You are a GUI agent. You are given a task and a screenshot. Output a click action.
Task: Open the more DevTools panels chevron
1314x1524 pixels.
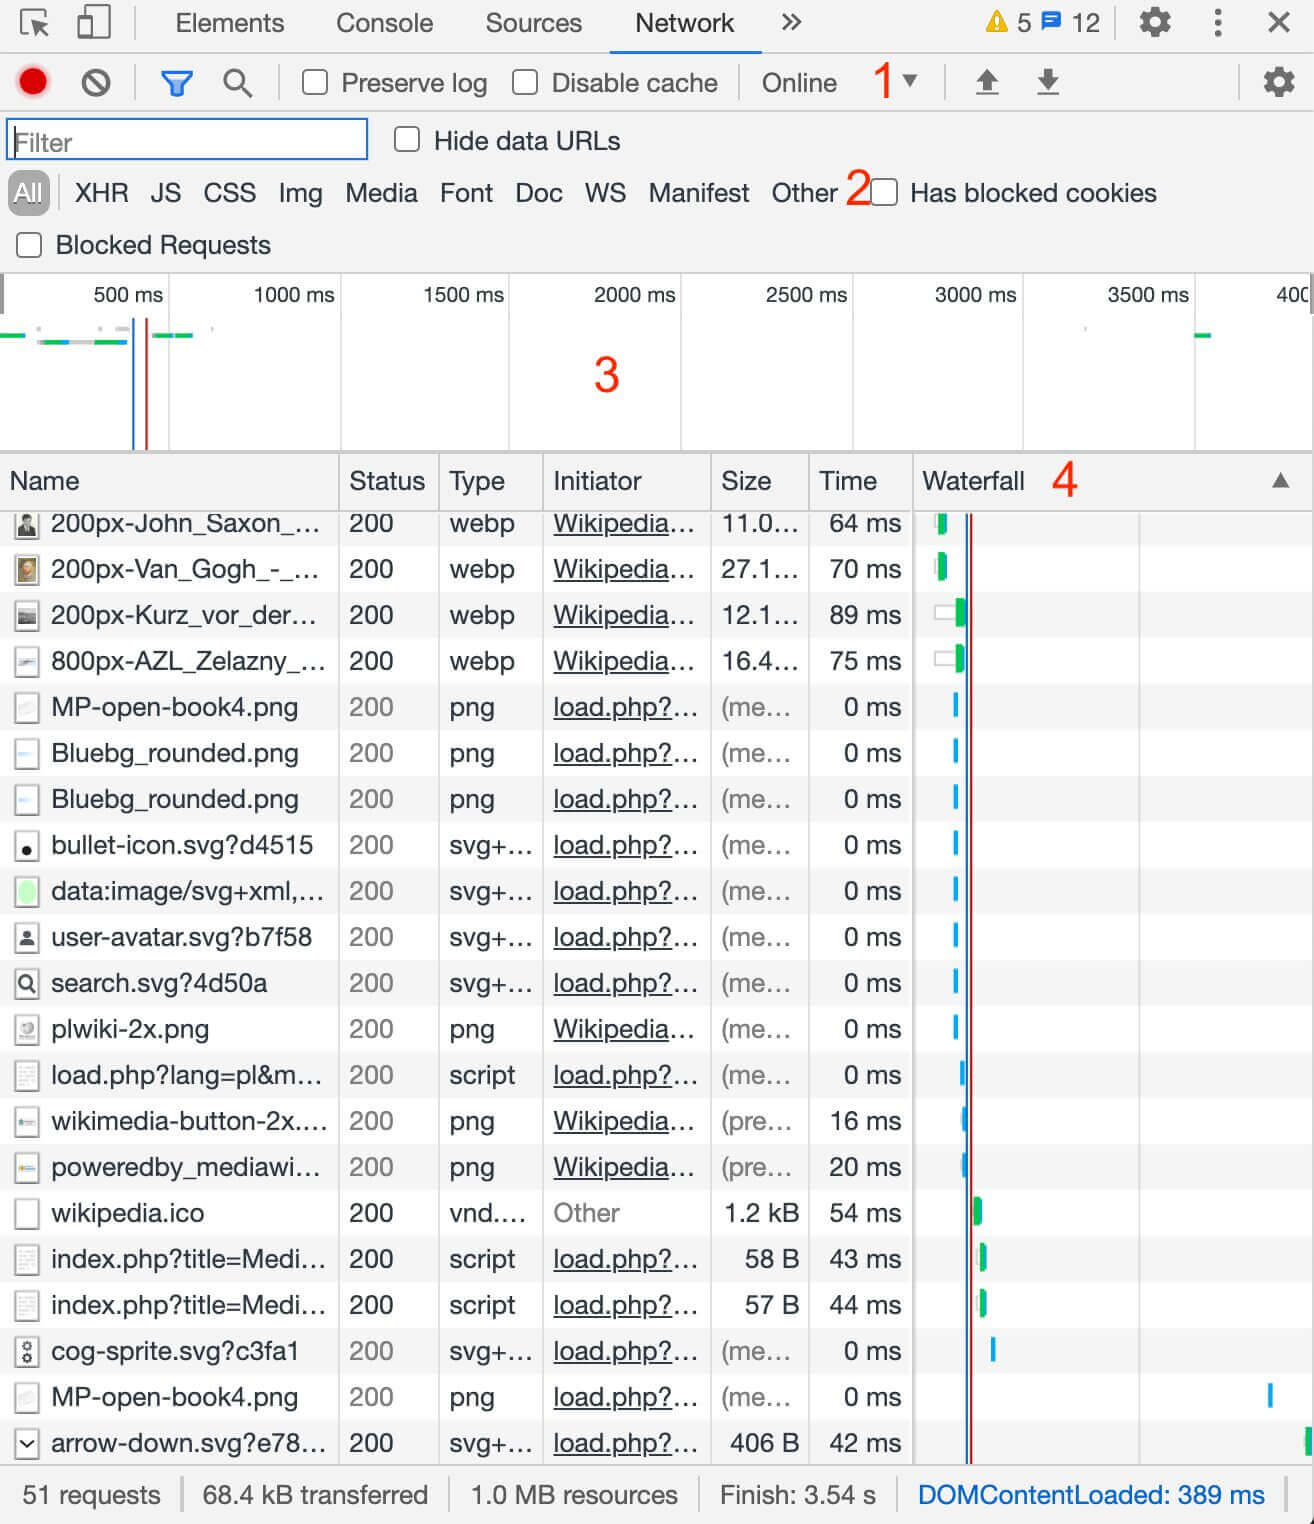pos(791,22)
